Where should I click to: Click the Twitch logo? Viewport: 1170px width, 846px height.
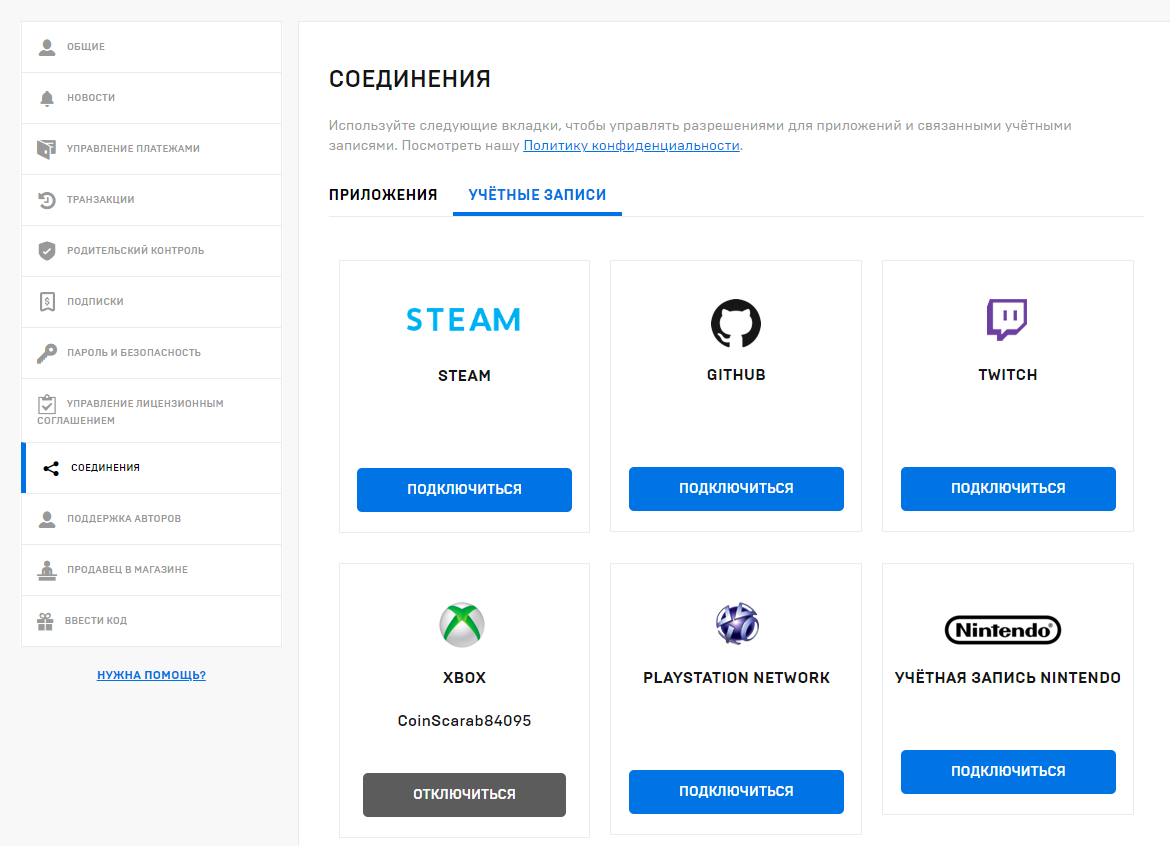pos(1007,319)
